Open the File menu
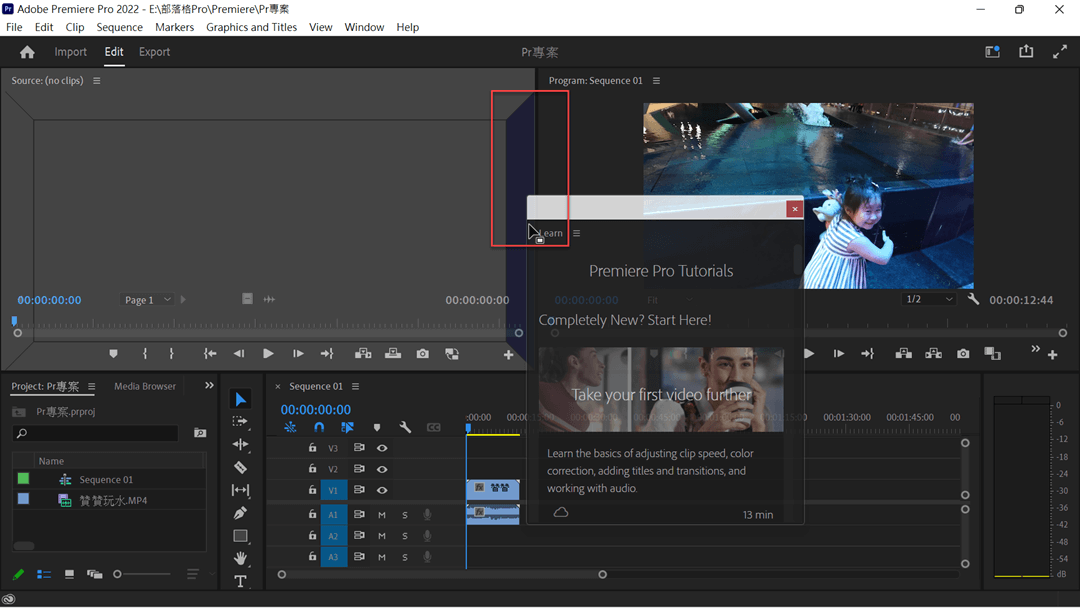The width and height of the screenshot is (1080, 608). [14, 27]
